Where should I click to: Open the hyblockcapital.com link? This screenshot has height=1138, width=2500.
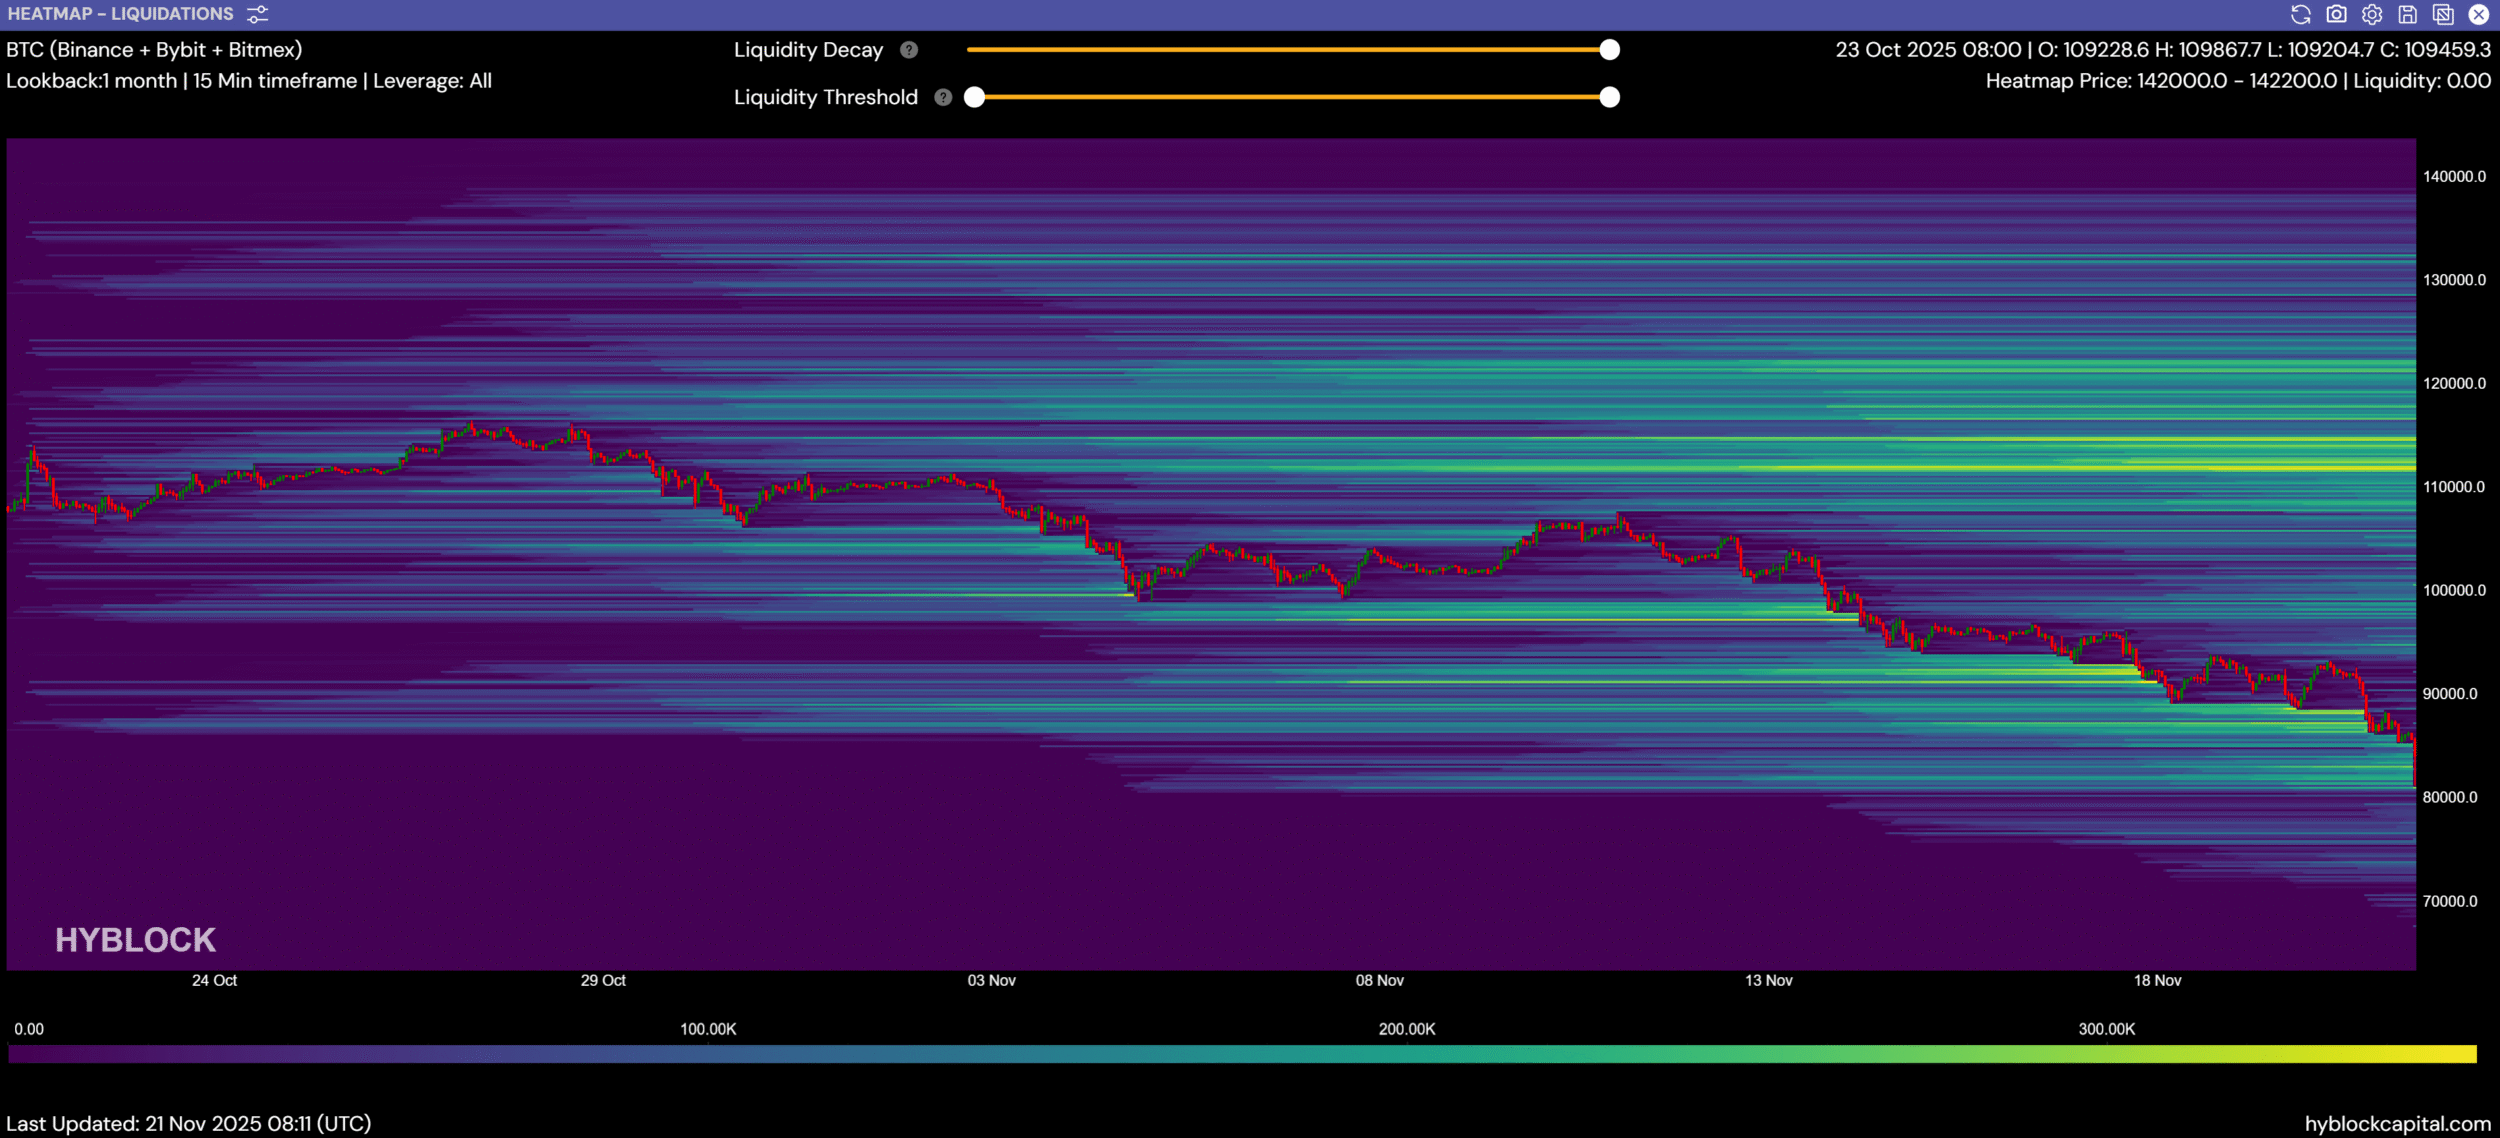tap(2397, 1124)
